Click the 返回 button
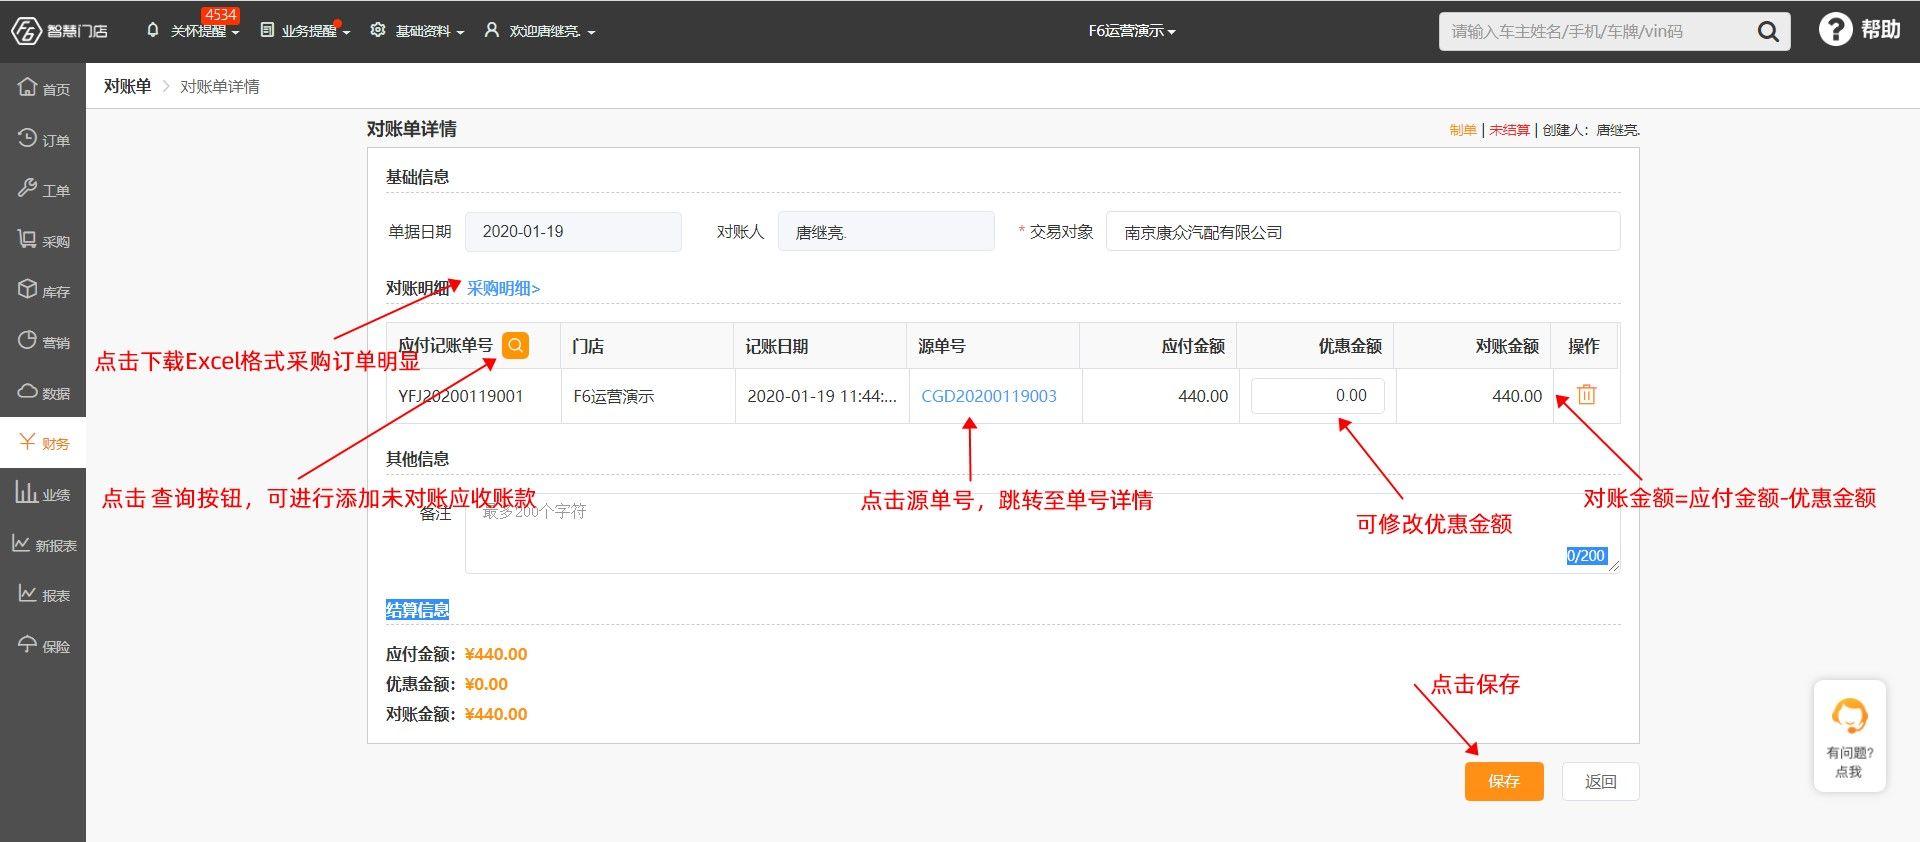 (x=1600, y=781)
